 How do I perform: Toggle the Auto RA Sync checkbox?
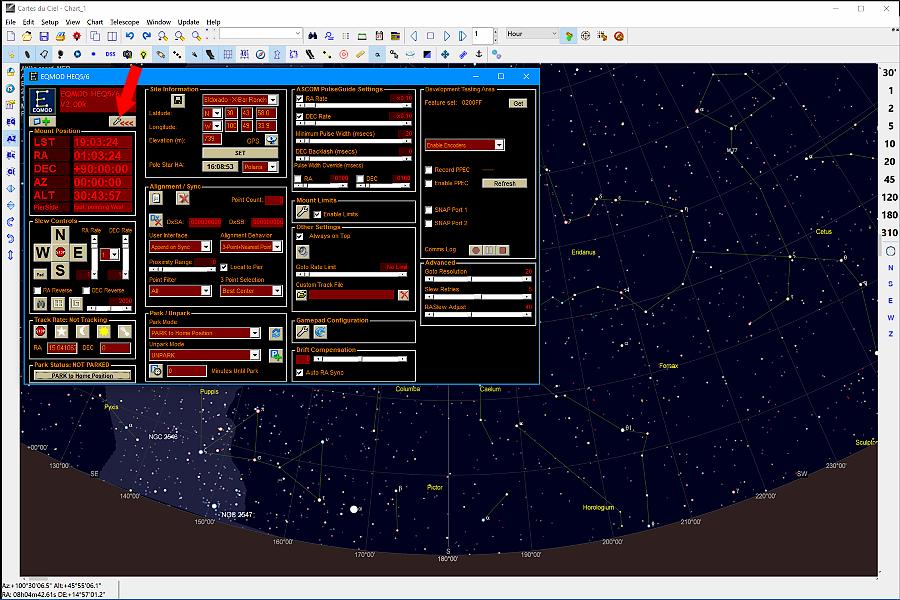click(300, 373)
